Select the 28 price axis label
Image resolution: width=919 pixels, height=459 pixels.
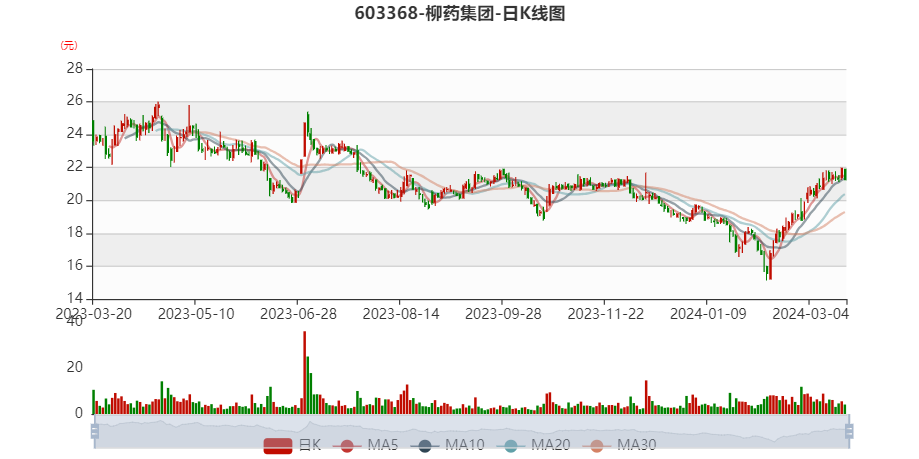[76, 69]
